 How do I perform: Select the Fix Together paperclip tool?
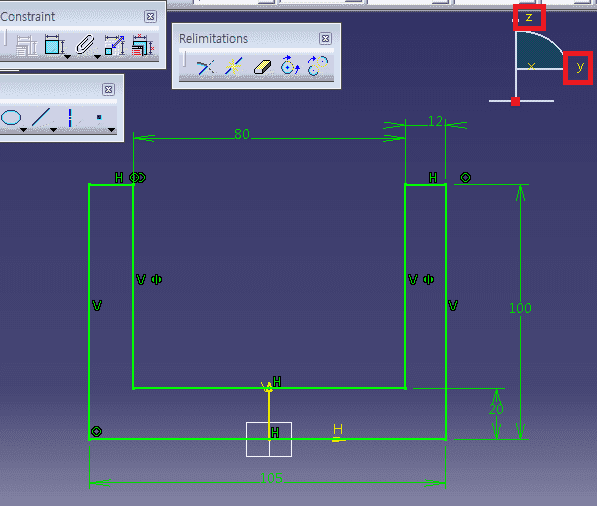(x=85, y=45)
